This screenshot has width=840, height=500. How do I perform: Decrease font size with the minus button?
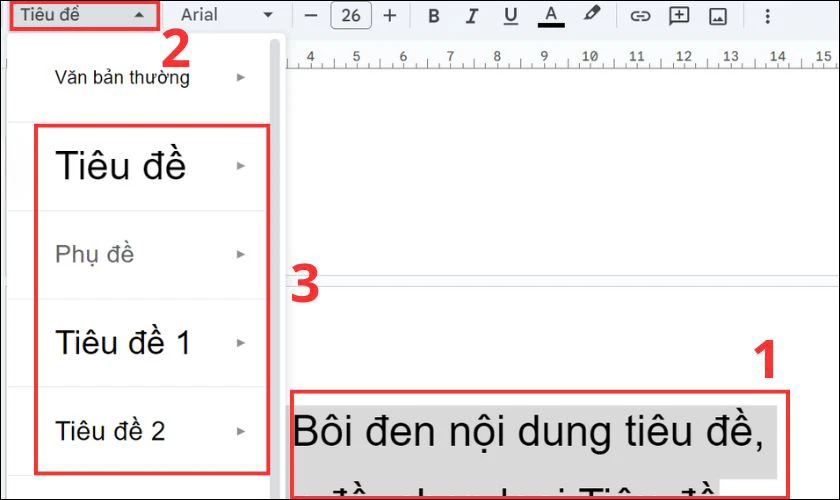[x=311, y=16]
